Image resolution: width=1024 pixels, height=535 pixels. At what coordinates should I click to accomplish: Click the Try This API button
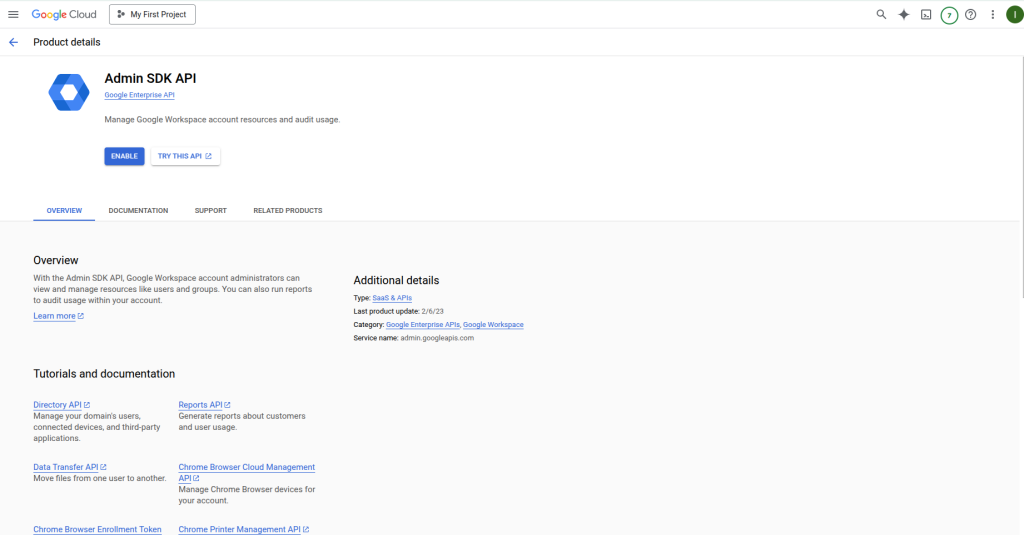tap(185, 156)
